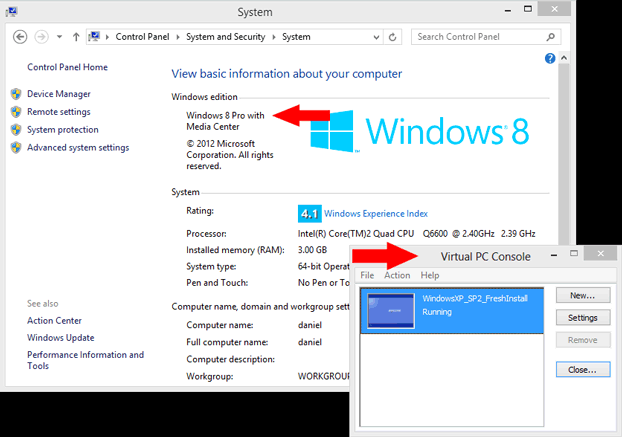Click the Back arrow in System window
This screenshot has width=622, height=437.
[20, 37]
